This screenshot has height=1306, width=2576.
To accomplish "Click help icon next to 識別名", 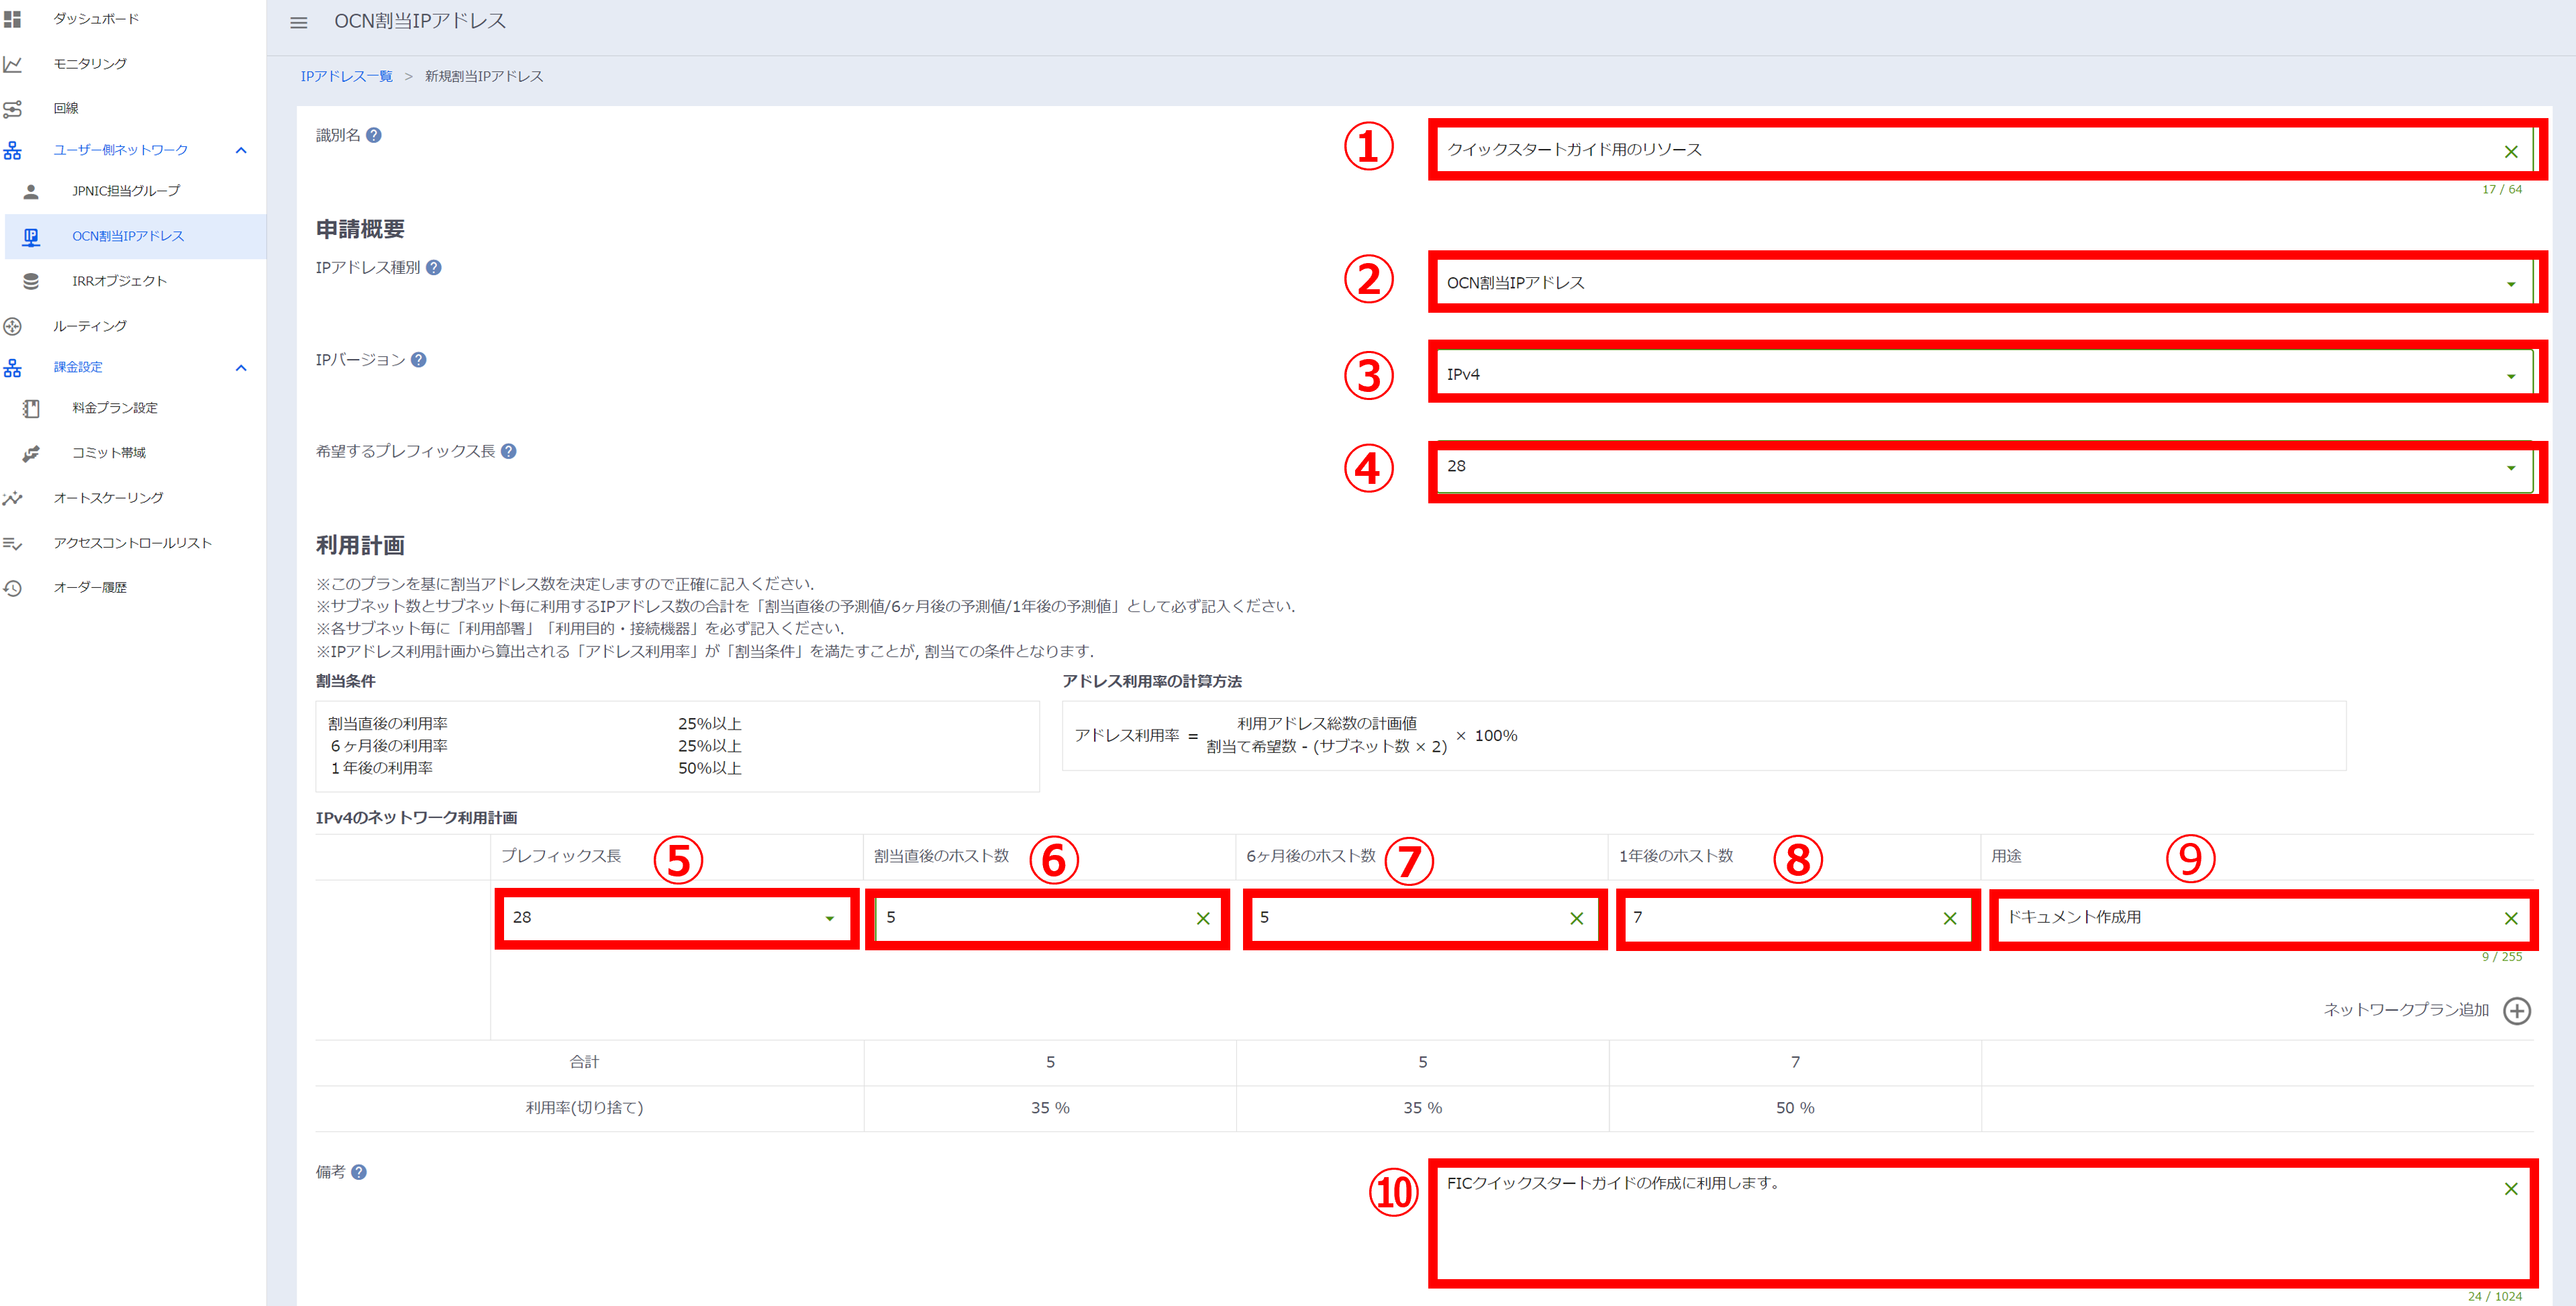I will 374,135.
